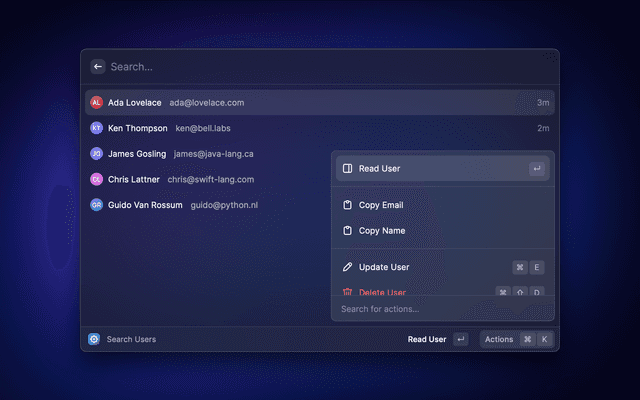Click Read User in the bottom bar
Screen dimensions: 640x400
coord(427,339)
